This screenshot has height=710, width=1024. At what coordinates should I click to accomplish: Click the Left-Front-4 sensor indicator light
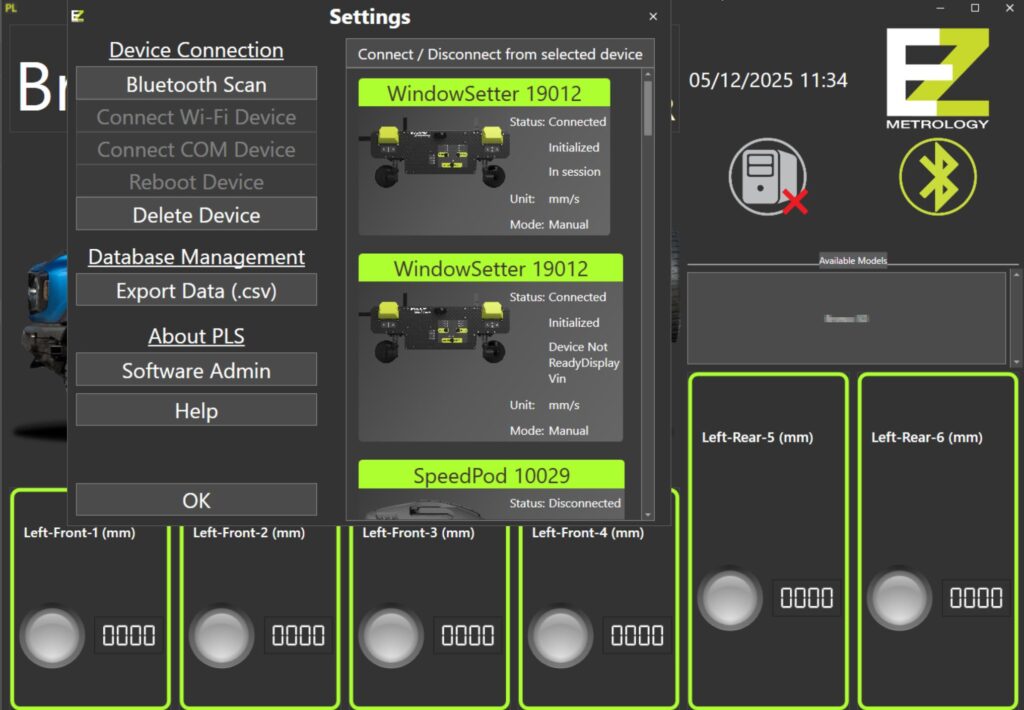(561, 636)
